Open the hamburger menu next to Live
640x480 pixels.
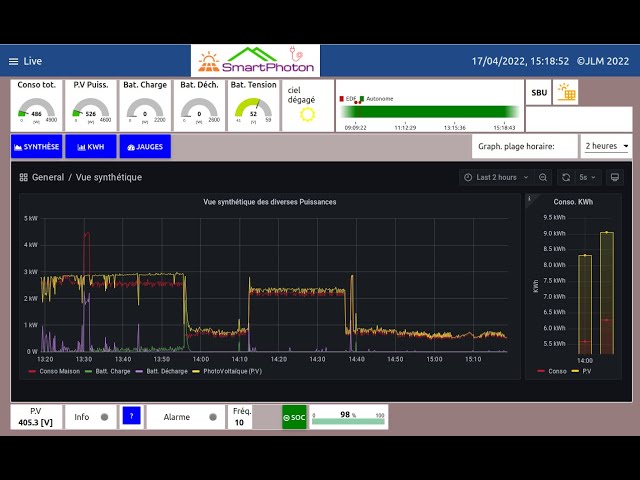pyautogui.click(x=14, y=61)
